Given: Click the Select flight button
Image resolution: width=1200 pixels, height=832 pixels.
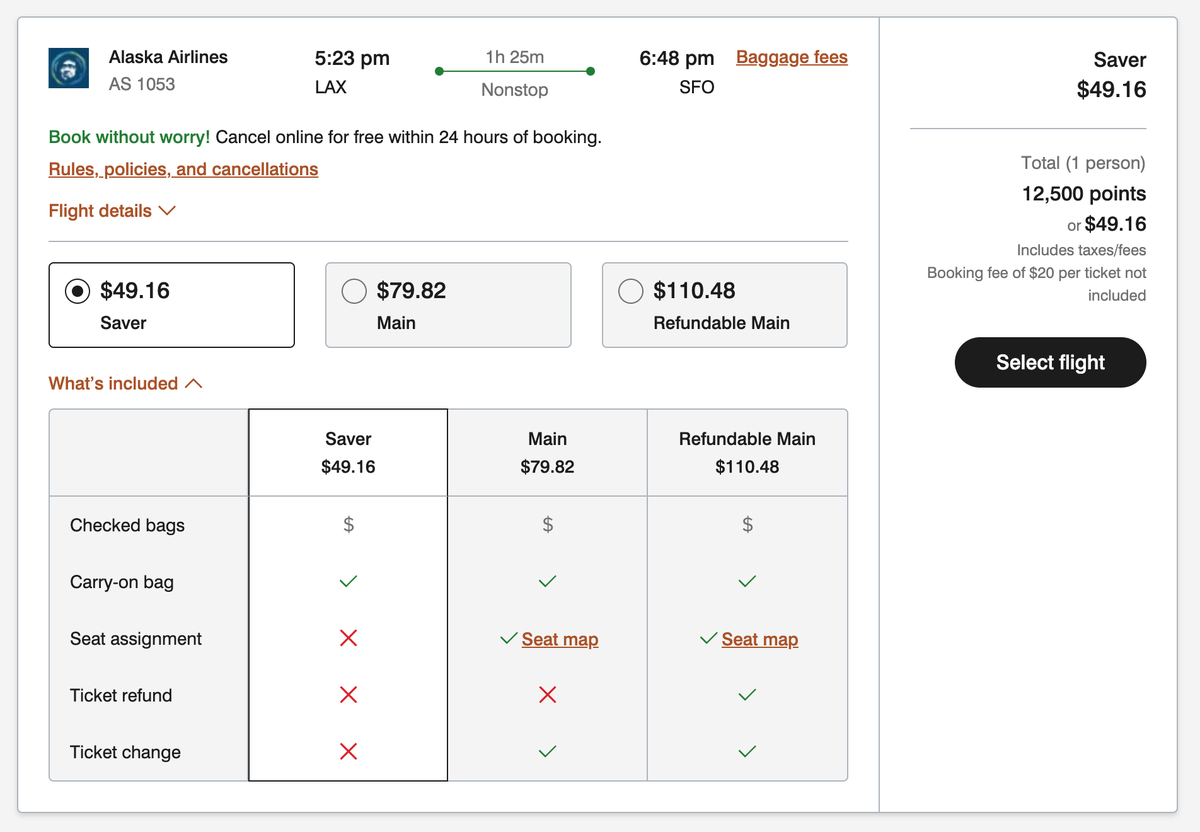Looking at the screenshot, I should [x=1050, y=362].
